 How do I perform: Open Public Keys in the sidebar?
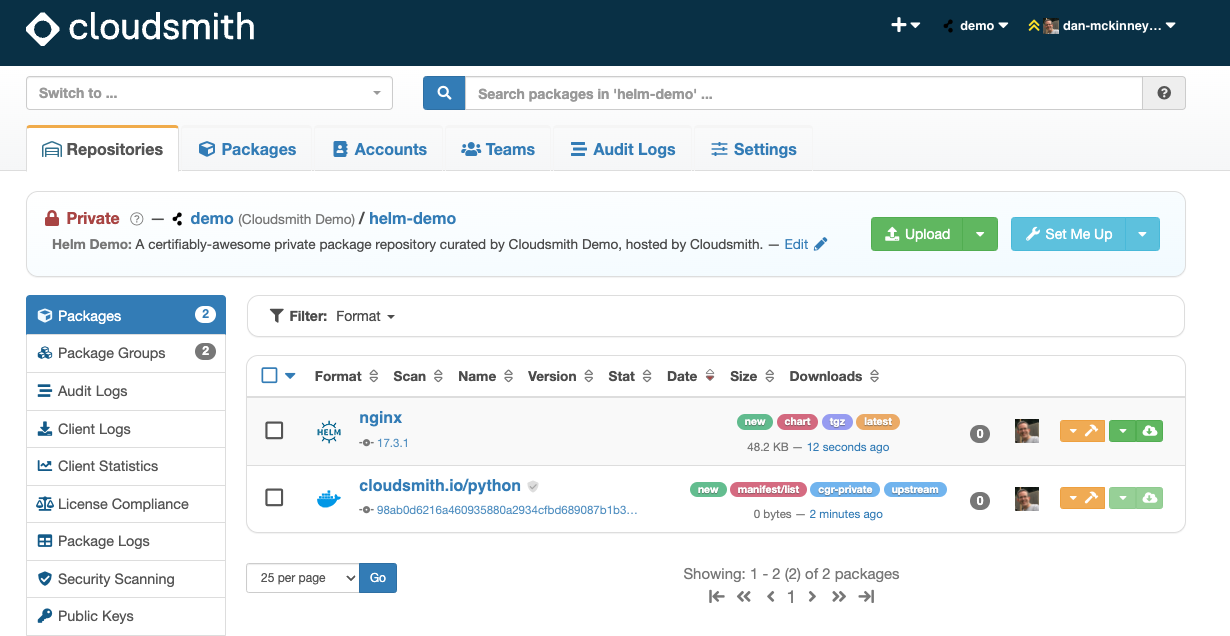pos(126,616)
